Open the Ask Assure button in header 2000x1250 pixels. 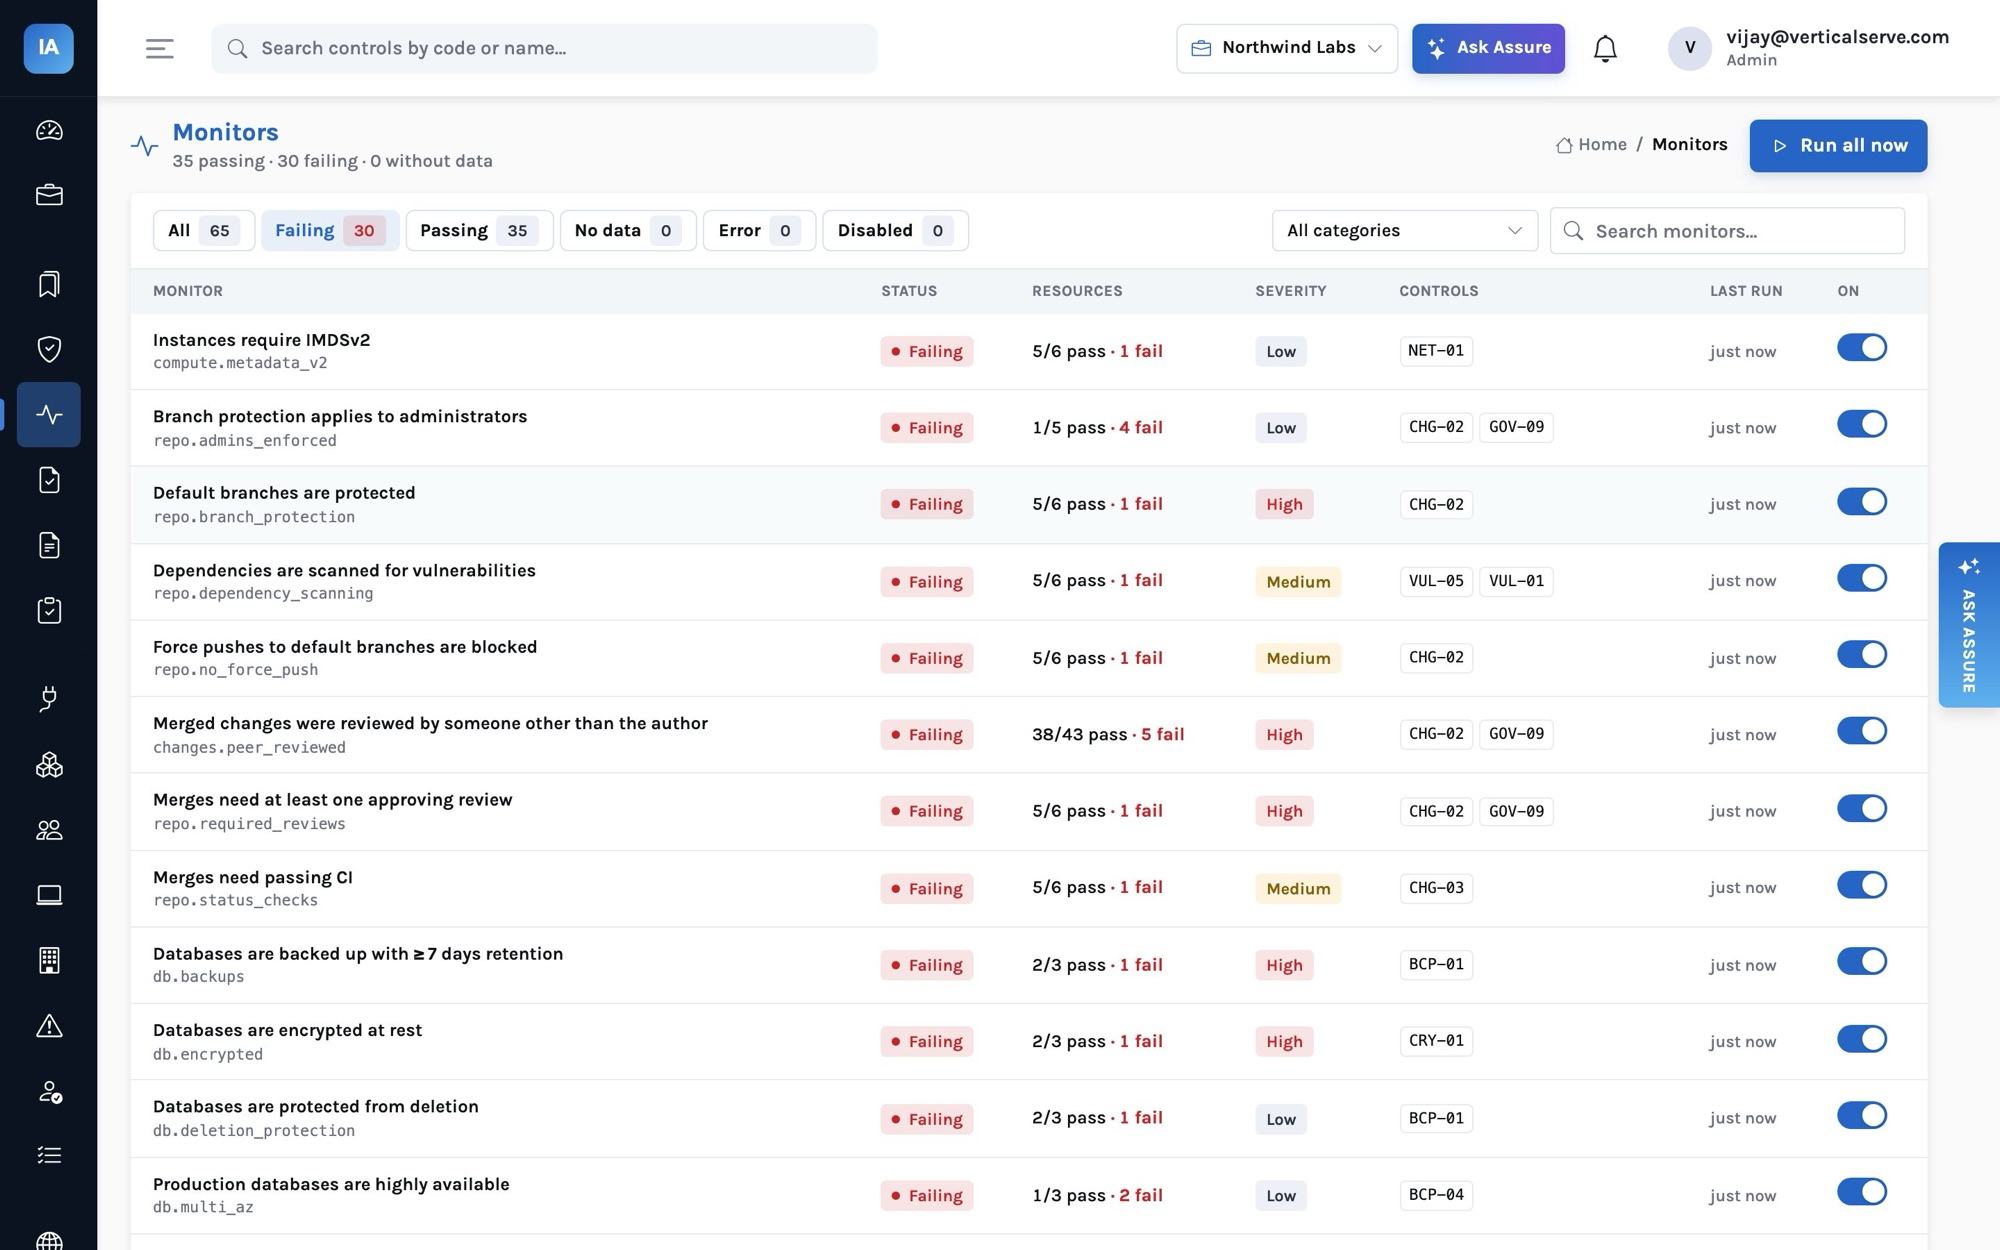pyautogui.click(x=1488, y=48)
